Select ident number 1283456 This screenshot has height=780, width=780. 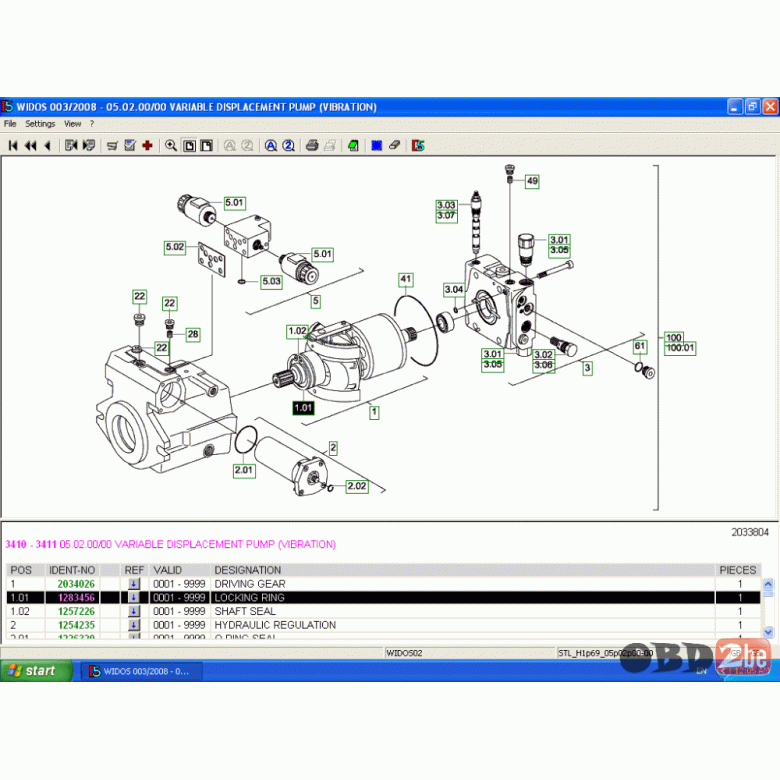(x=76, y=597)
